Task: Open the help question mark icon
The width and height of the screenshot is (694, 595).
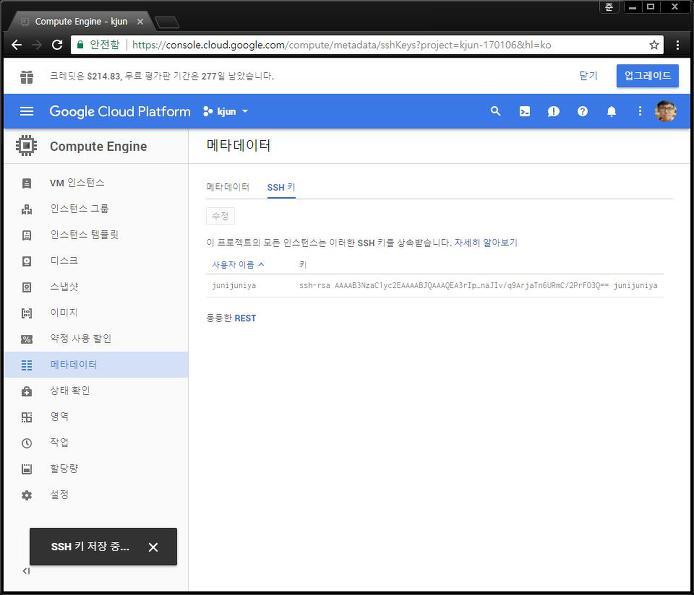Action: pyautogui.click(x=582, y=111)
